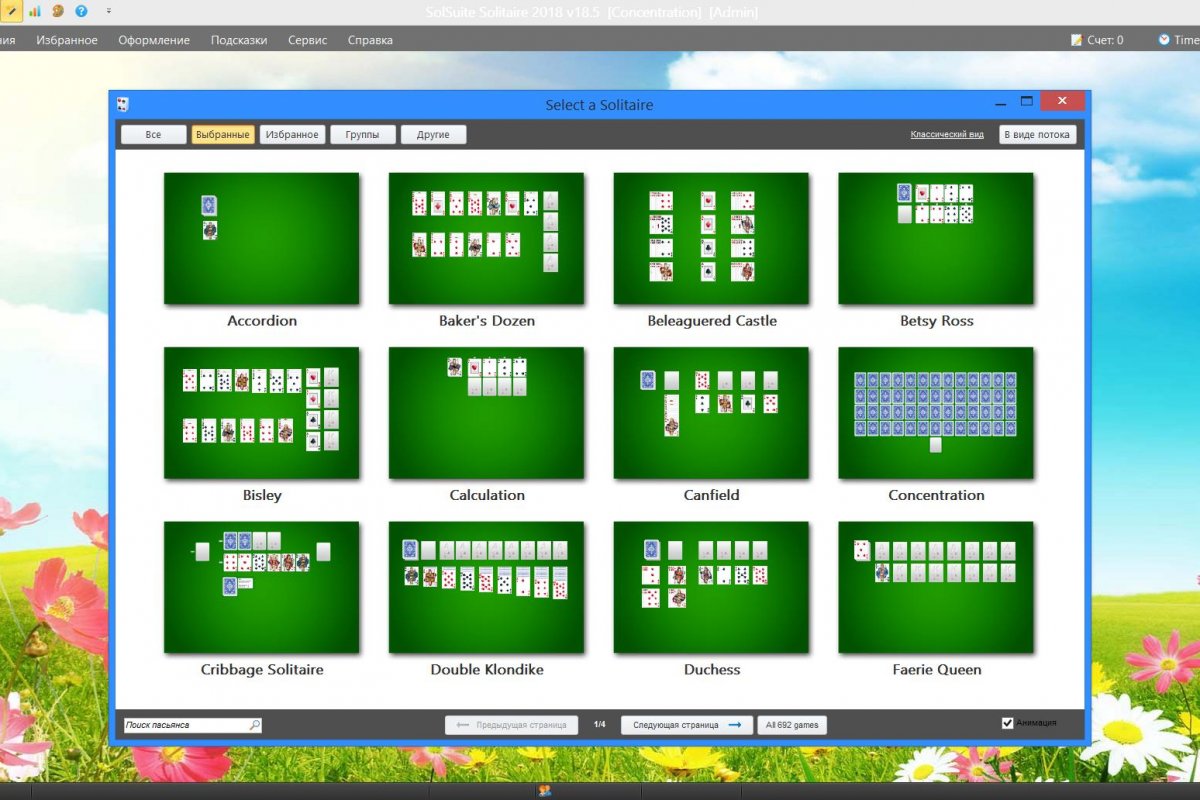Expand the quick access toolbar customize arrow

click(108, 11)
